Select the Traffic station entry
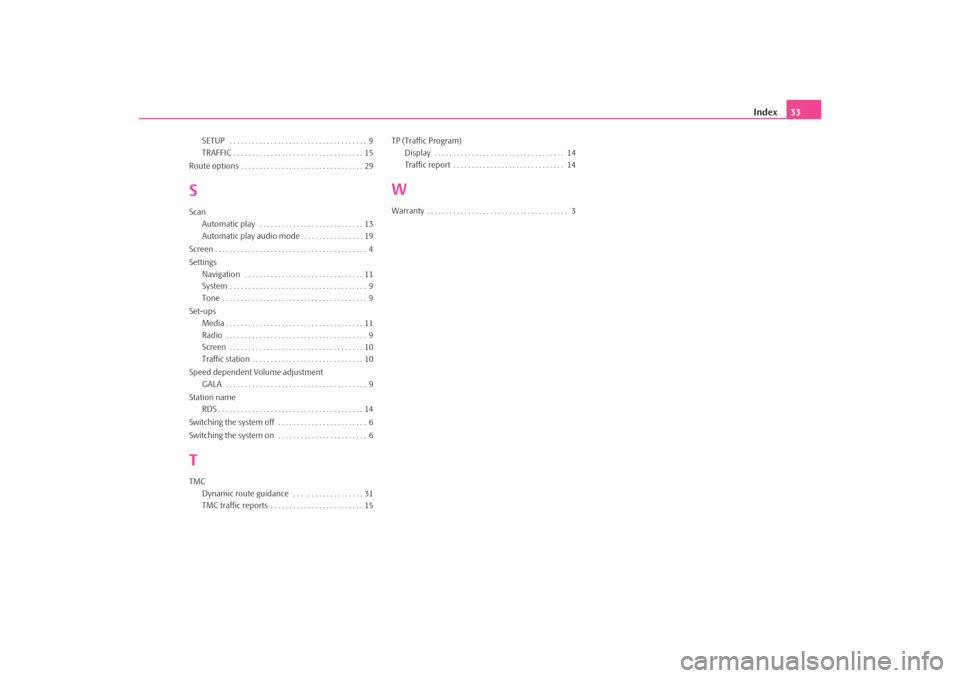 tap(225, 359)
